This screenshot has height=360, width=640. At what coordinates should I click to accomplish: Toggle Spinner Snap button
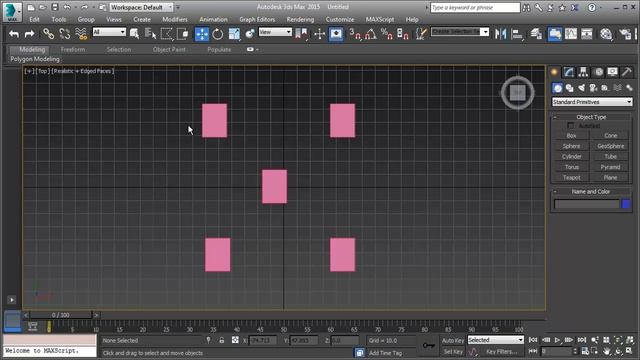coord(403,34)
